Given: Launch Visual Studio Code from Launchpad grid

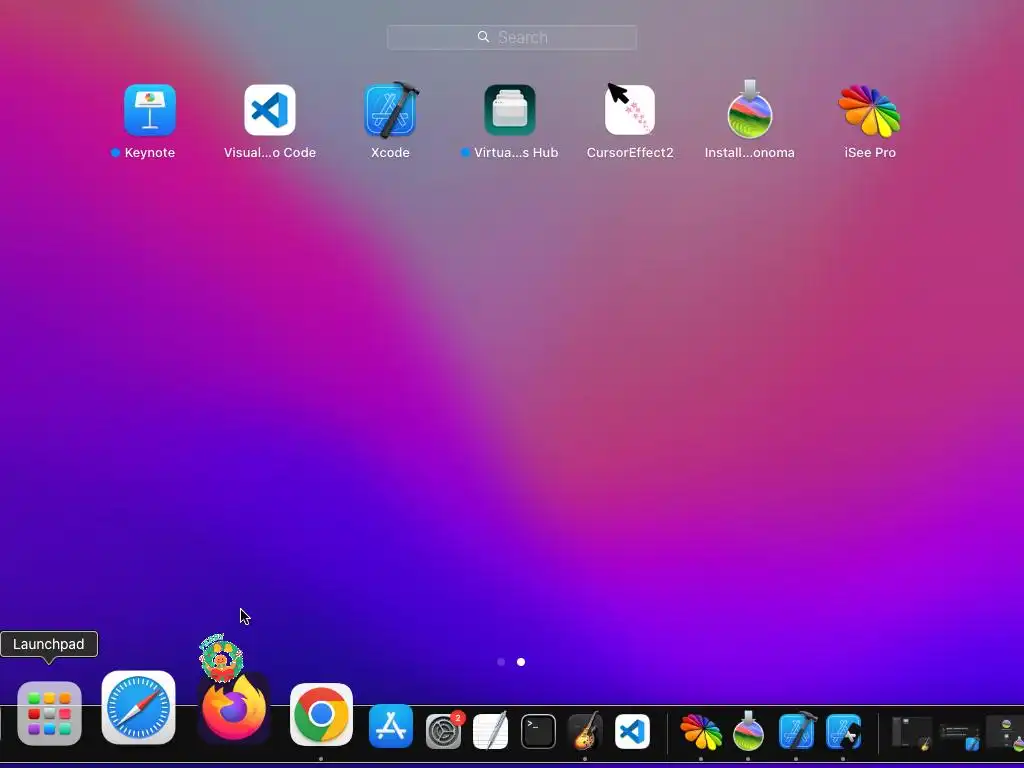Looking at the screenshot, I should (x=270, y=110).
